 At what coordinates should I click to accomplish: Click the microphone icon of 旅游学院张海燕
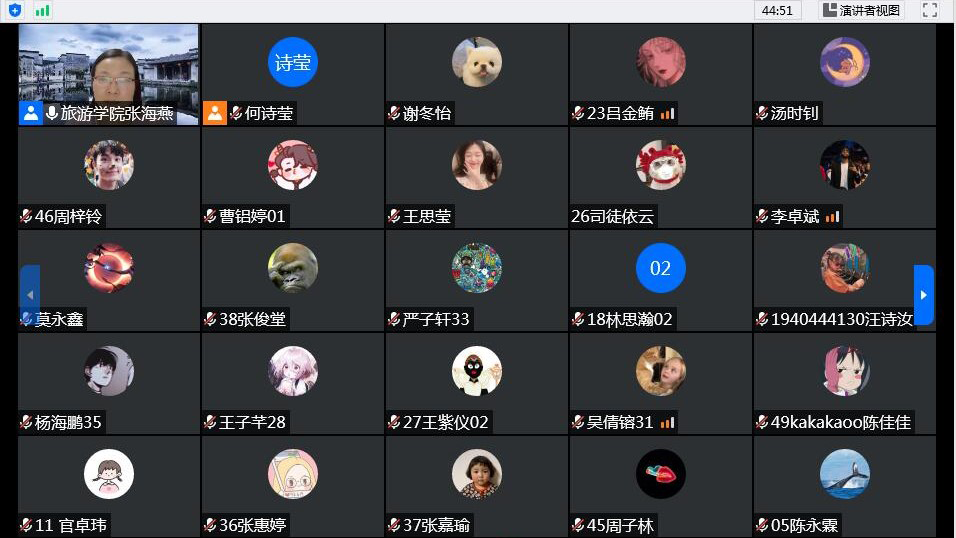pos(52,113)
